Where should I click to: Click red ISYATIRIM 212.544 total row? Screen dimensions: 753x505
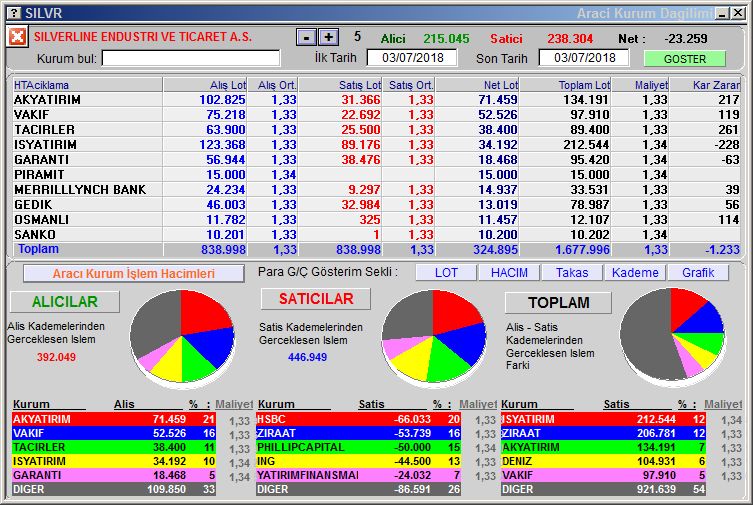point(603,419)
